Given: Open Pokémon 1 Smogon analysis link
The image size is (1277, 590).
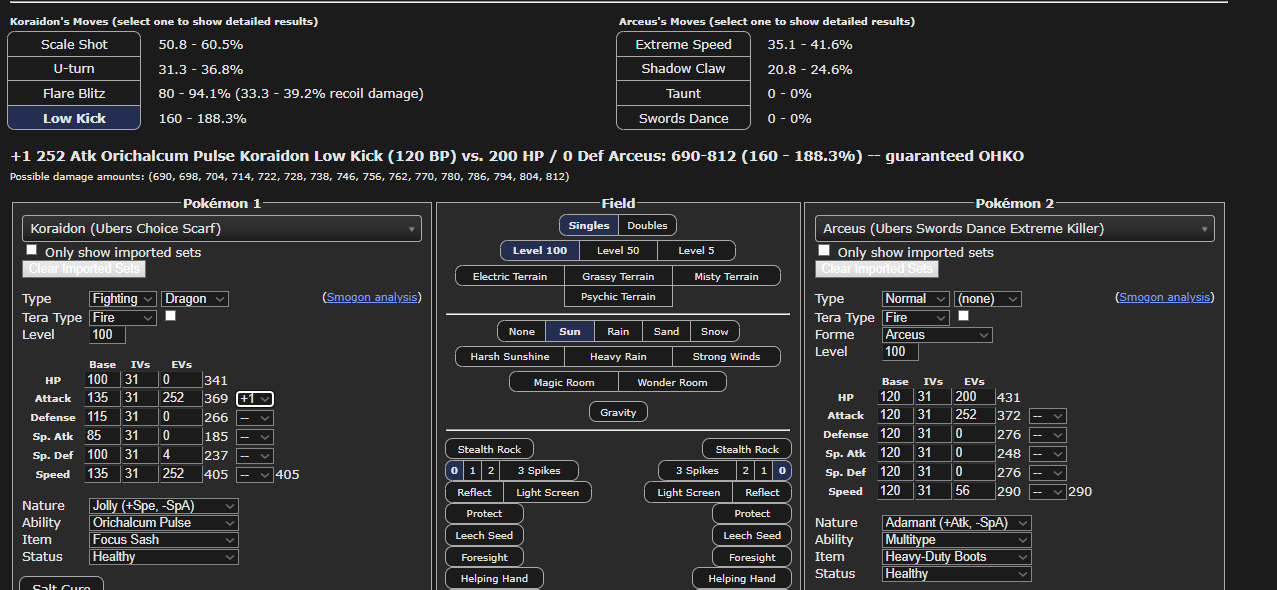Looking at the screenshot, I should pyautogui.click(x=371, y=297).
